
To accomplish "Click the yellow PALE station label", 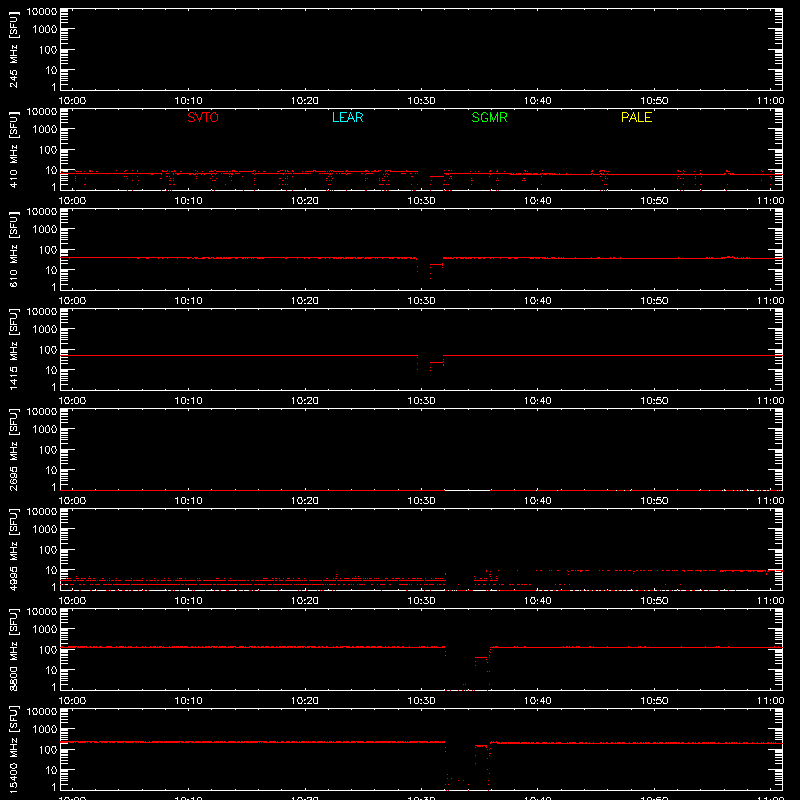I will point(636,117).
